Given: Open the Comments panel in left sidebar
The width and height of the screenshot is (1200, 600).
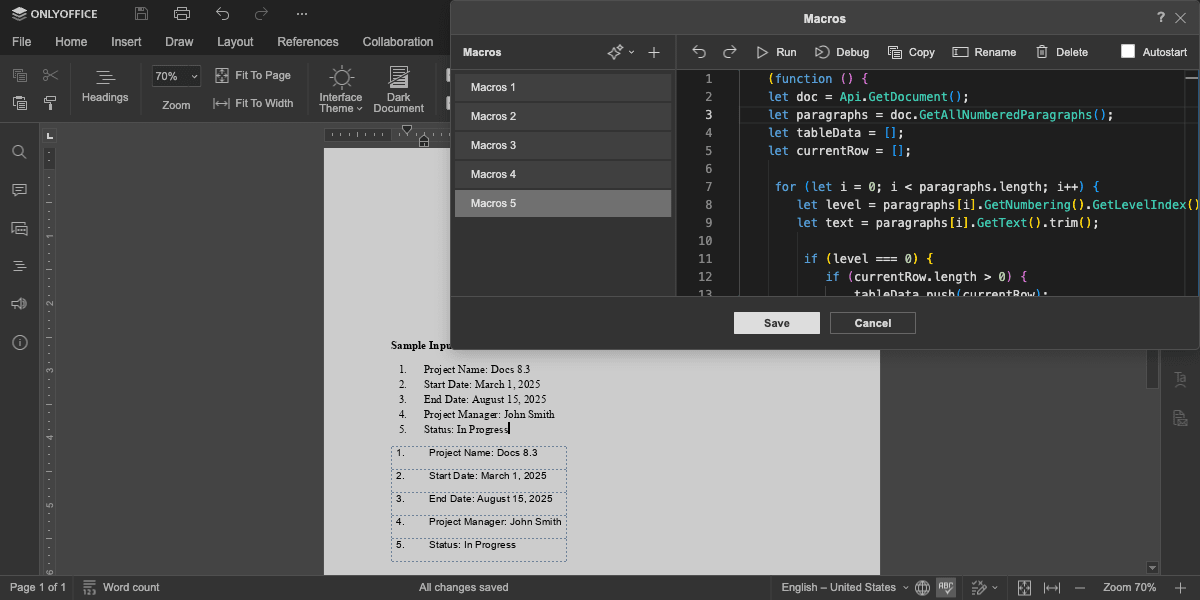Looking at the screenshot, I should (19, 190).
